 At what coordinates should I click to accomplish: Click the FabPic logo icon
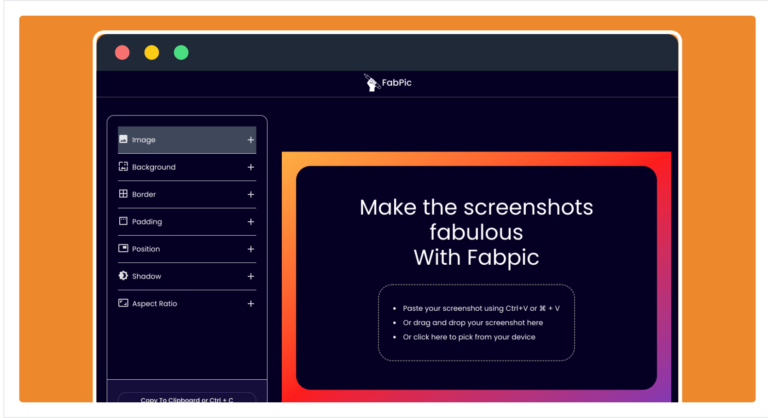(371, 82)
